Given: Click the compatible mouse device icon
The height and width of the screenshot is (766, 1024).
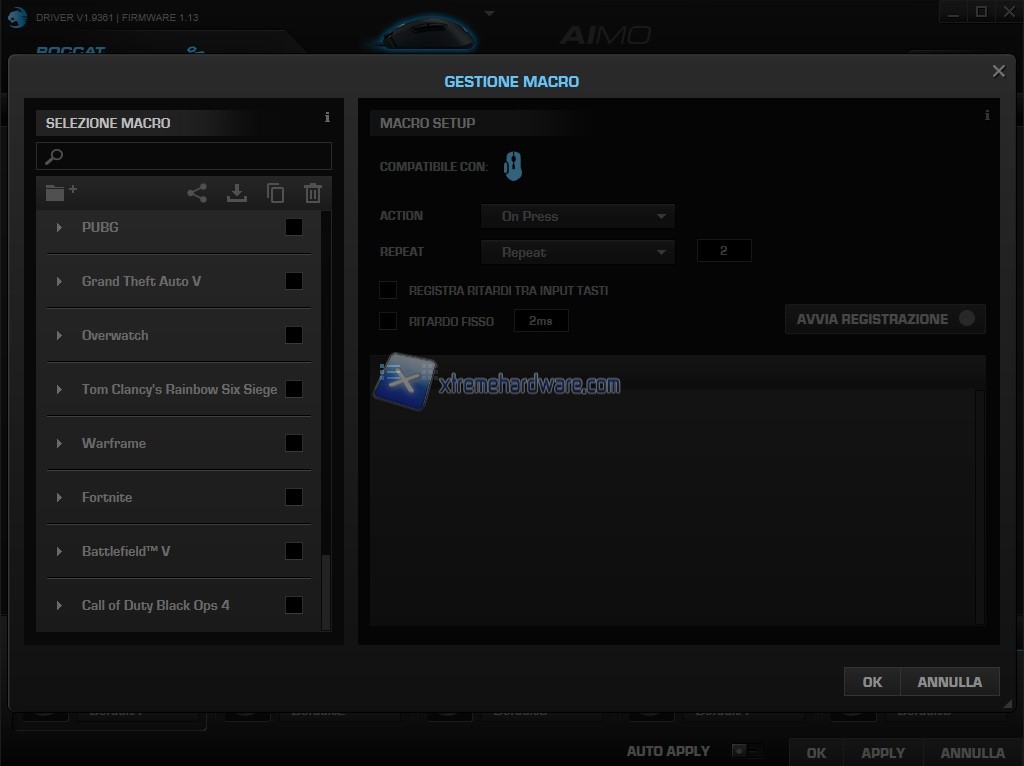Looking at the screenshot, I should click(x=513, y=166).
